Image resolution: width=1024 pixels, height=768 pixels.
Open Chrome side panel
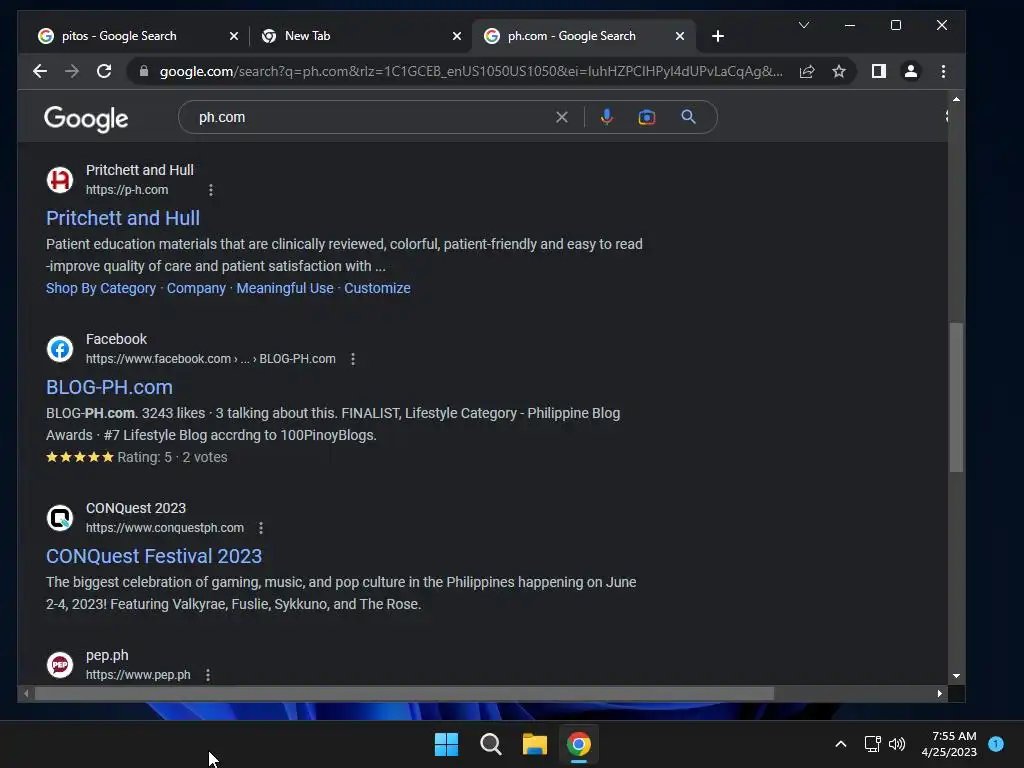879,71
